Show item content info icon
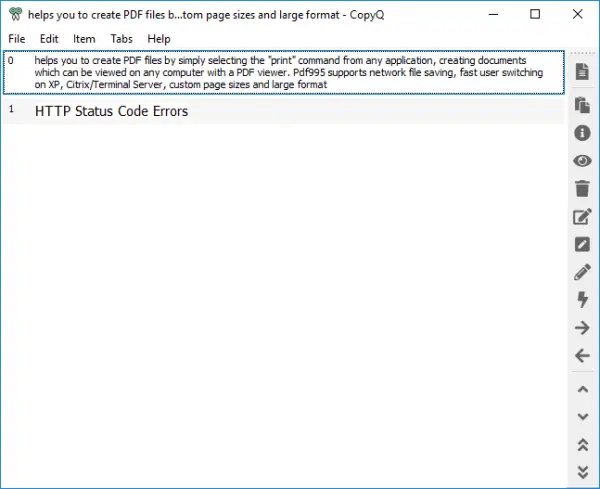Screen dimensions: 600x489 [582, 133]
